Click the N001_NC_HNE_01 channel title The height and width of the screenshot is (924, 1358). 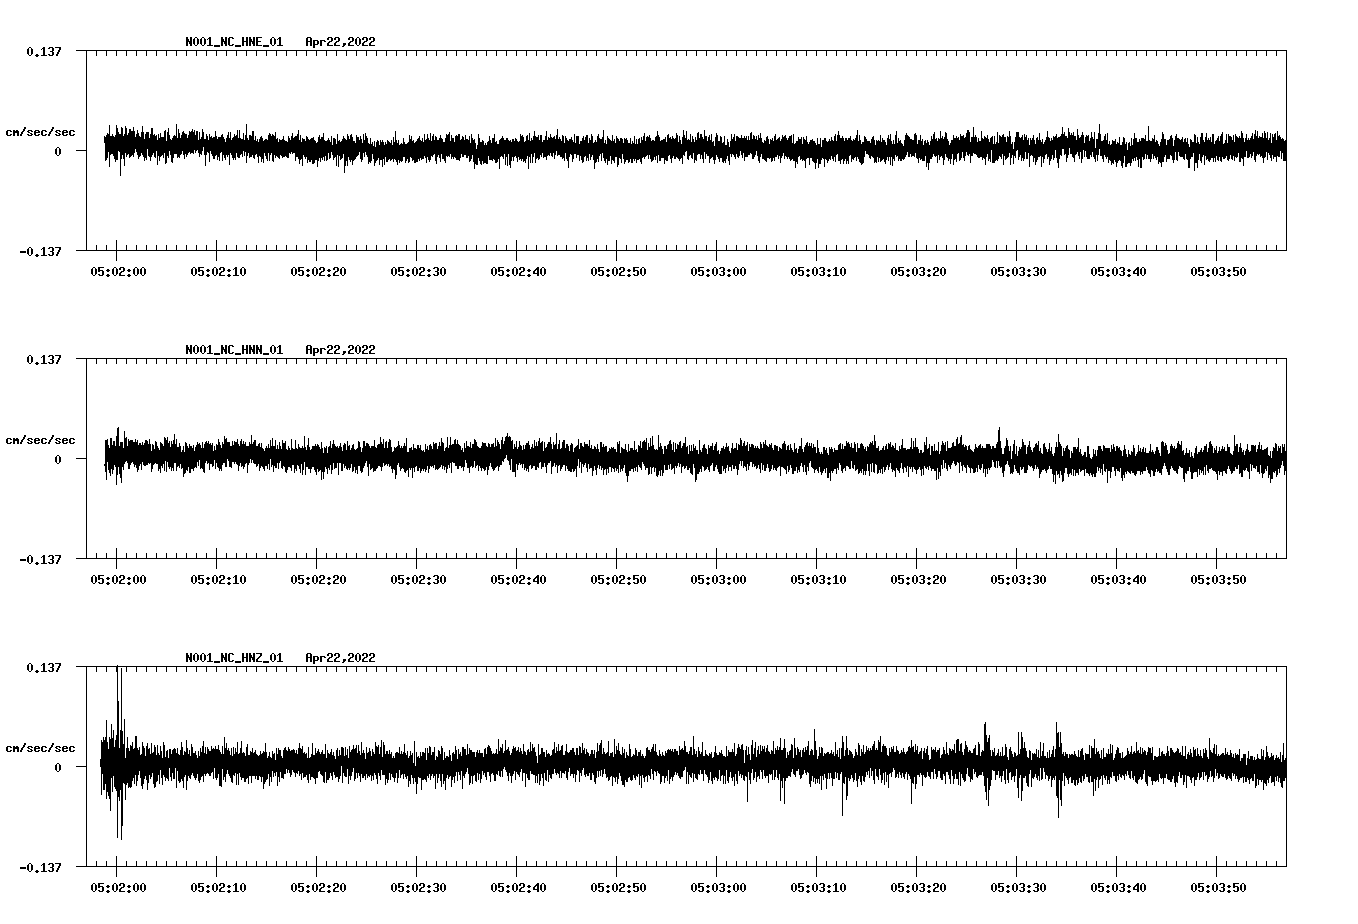pos(234,42)
